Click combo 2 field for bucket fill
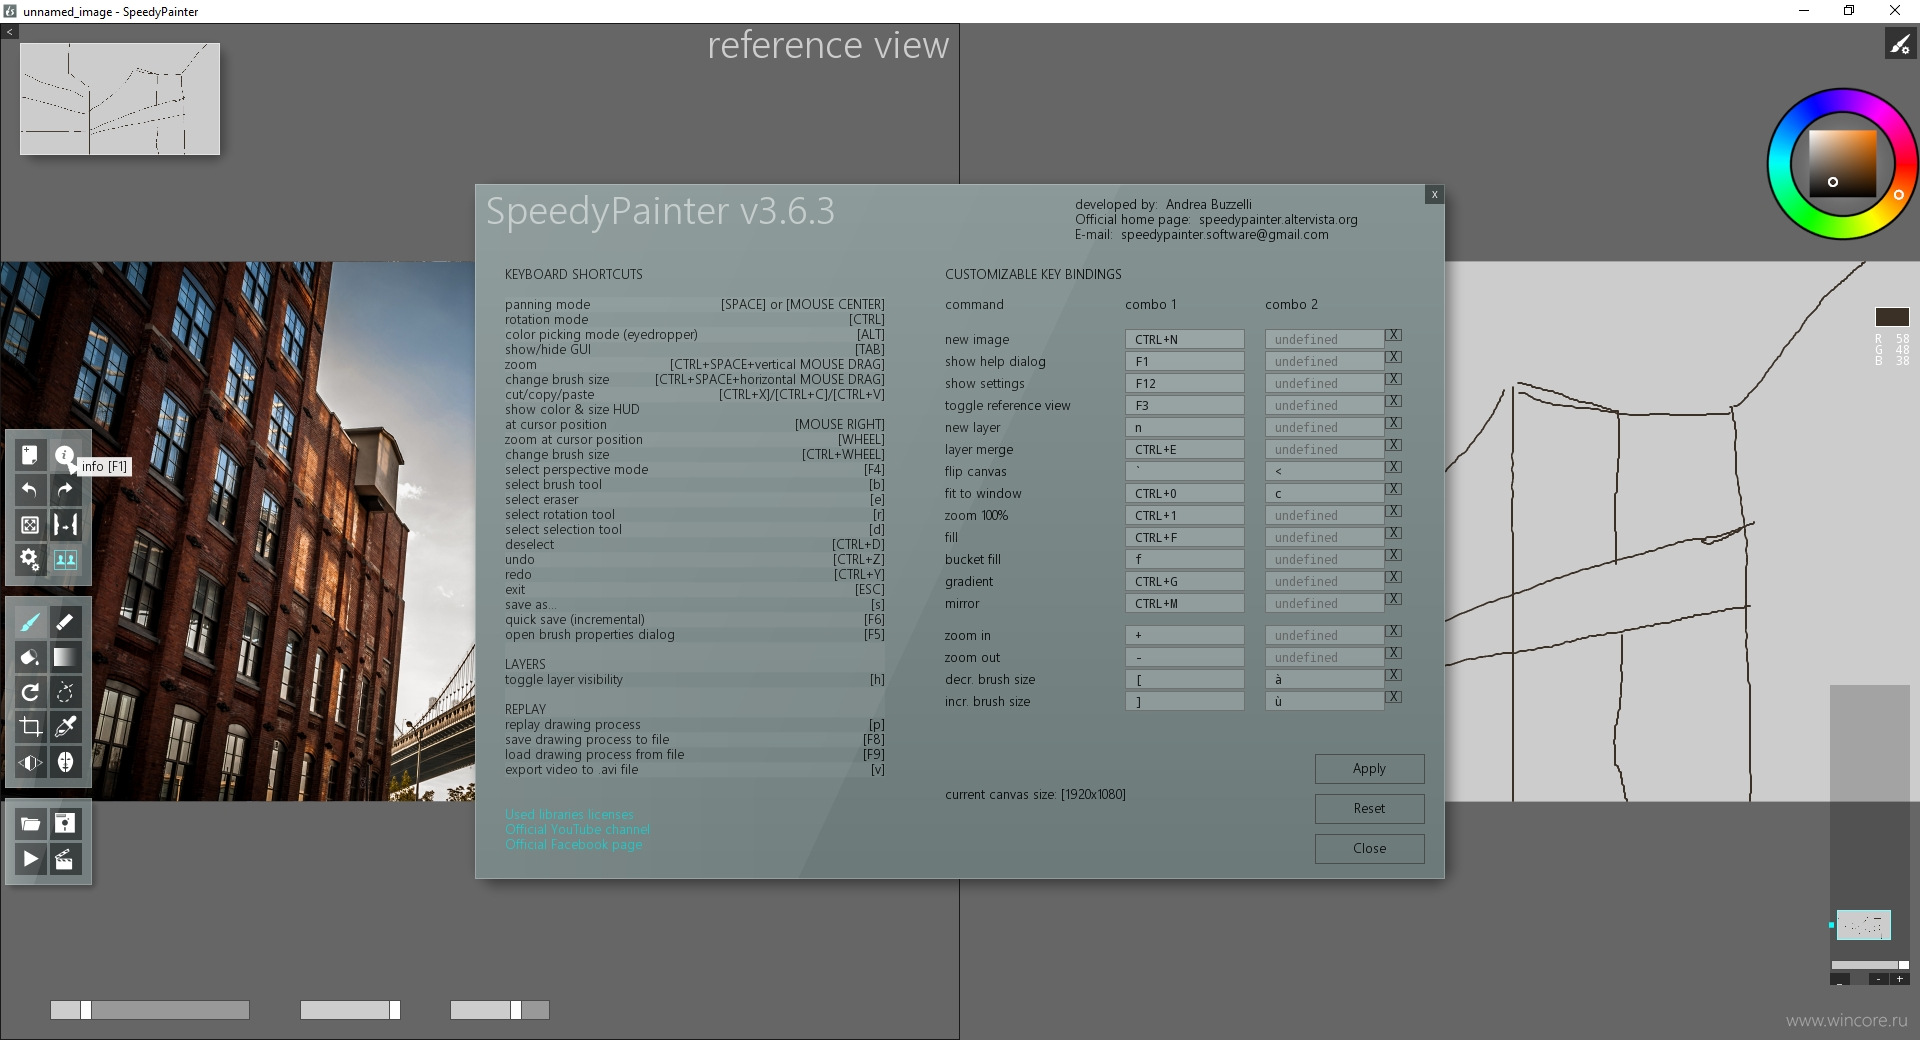Screen dimensions: 1920x1040 (x=1324, y=559)
